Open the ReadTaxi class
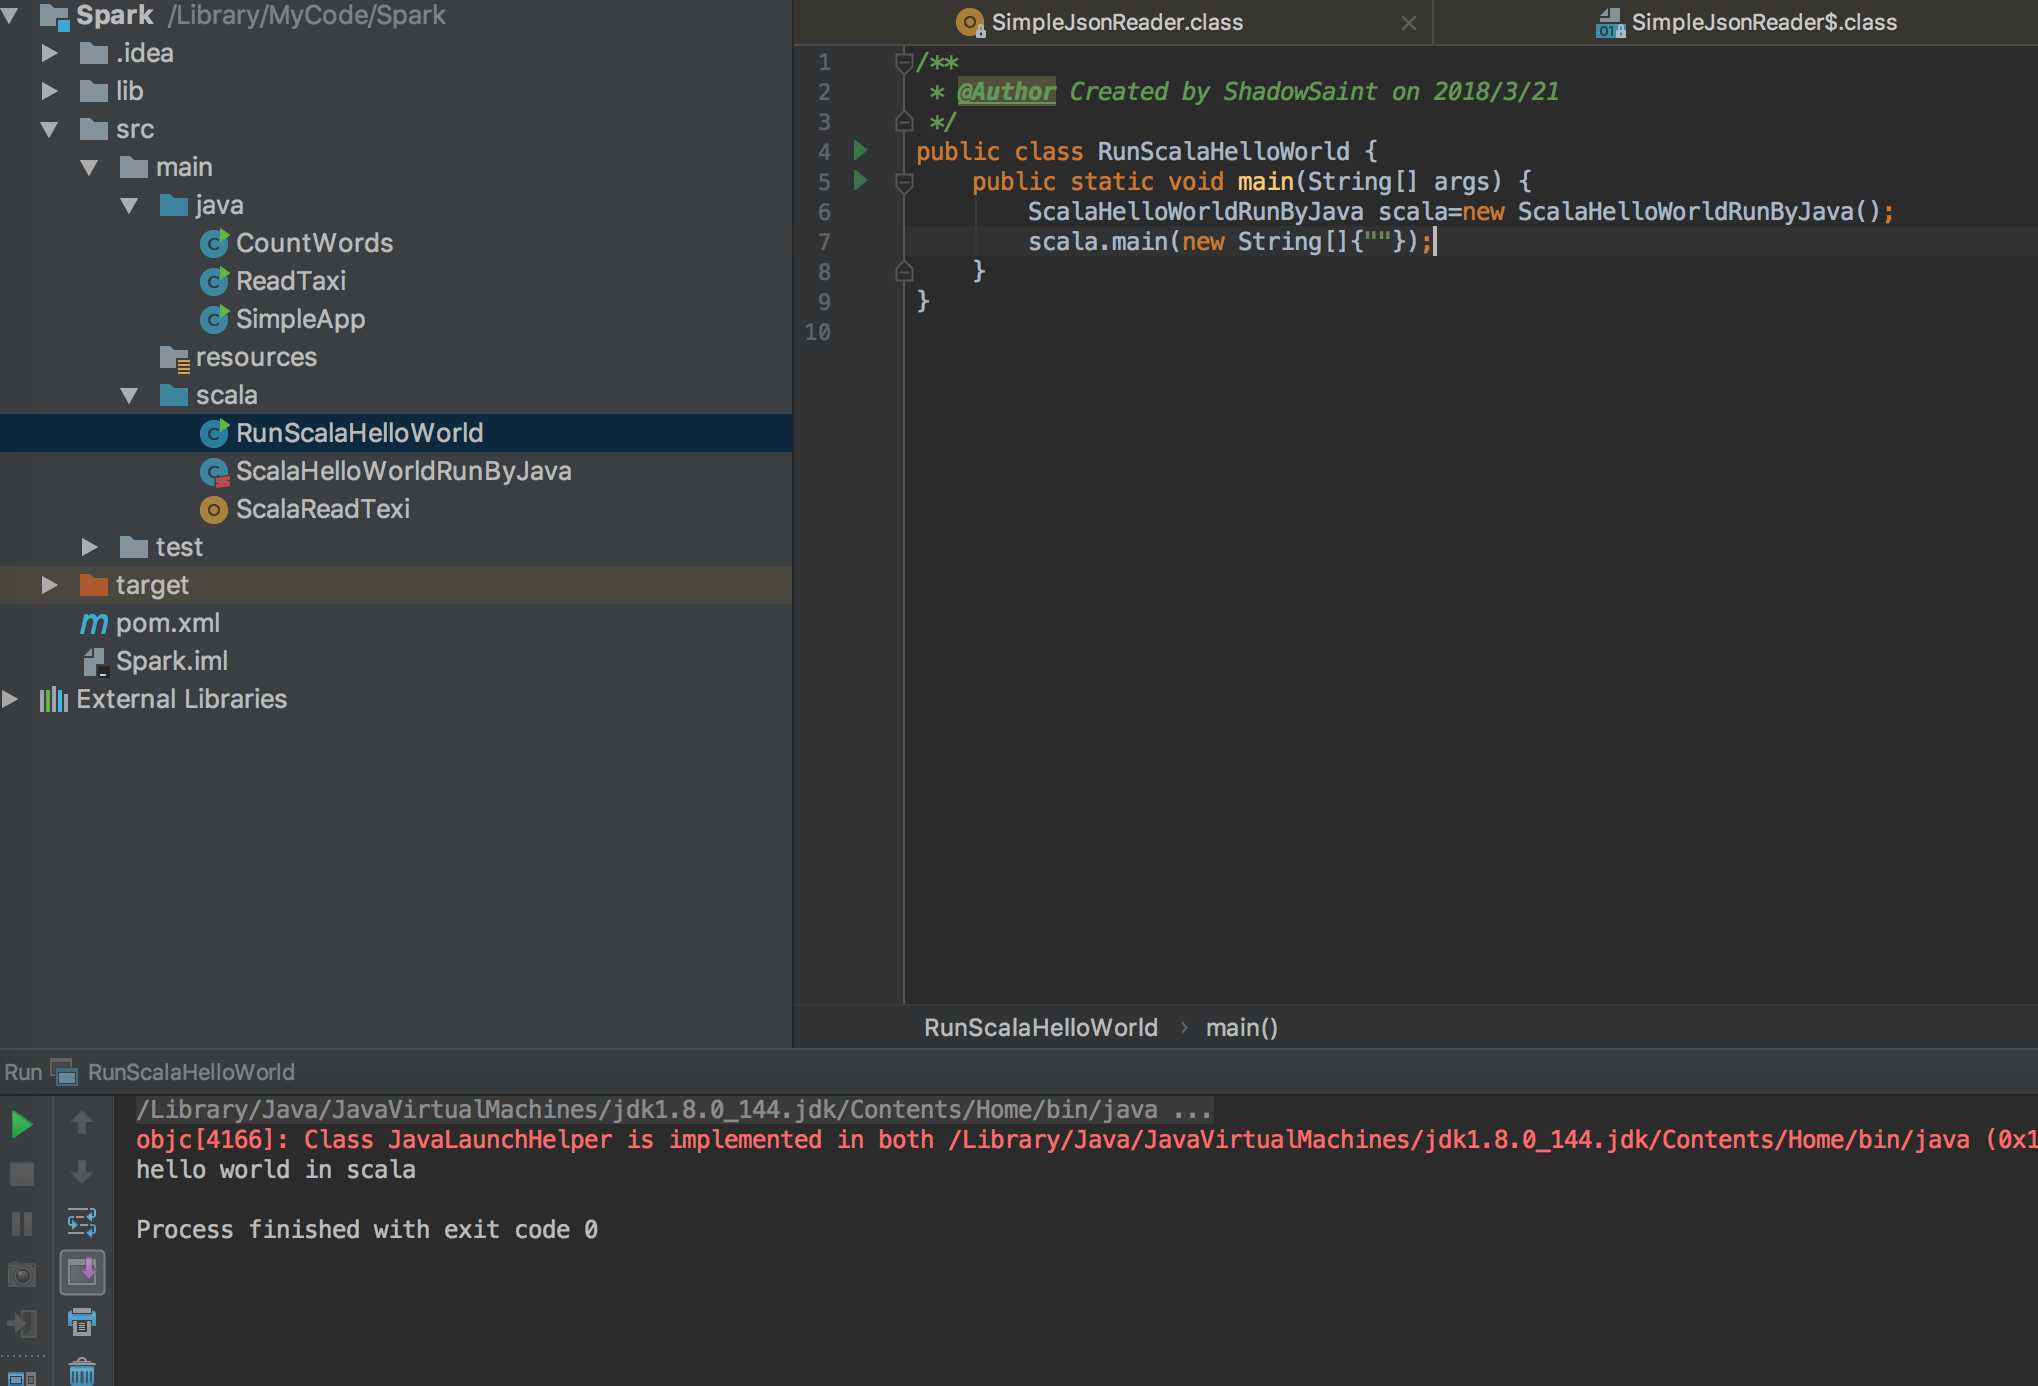 point(291,281)
